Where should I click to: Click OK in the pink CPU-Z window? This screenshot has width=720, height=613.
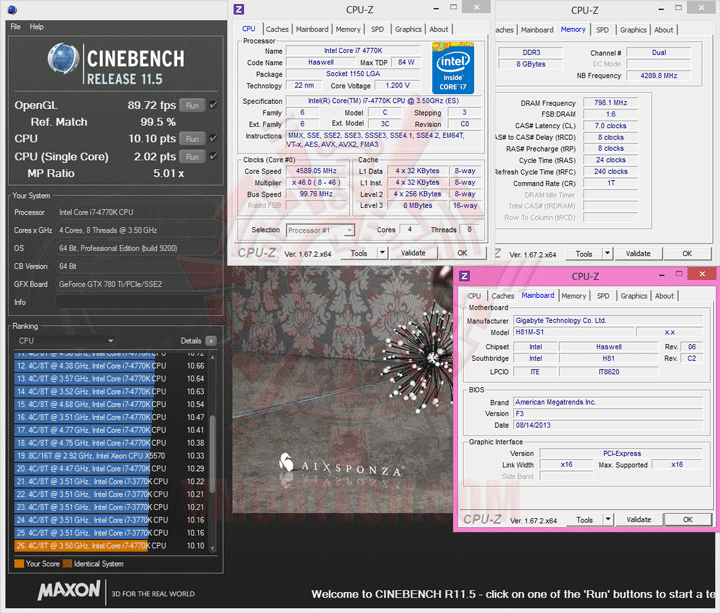688,520
